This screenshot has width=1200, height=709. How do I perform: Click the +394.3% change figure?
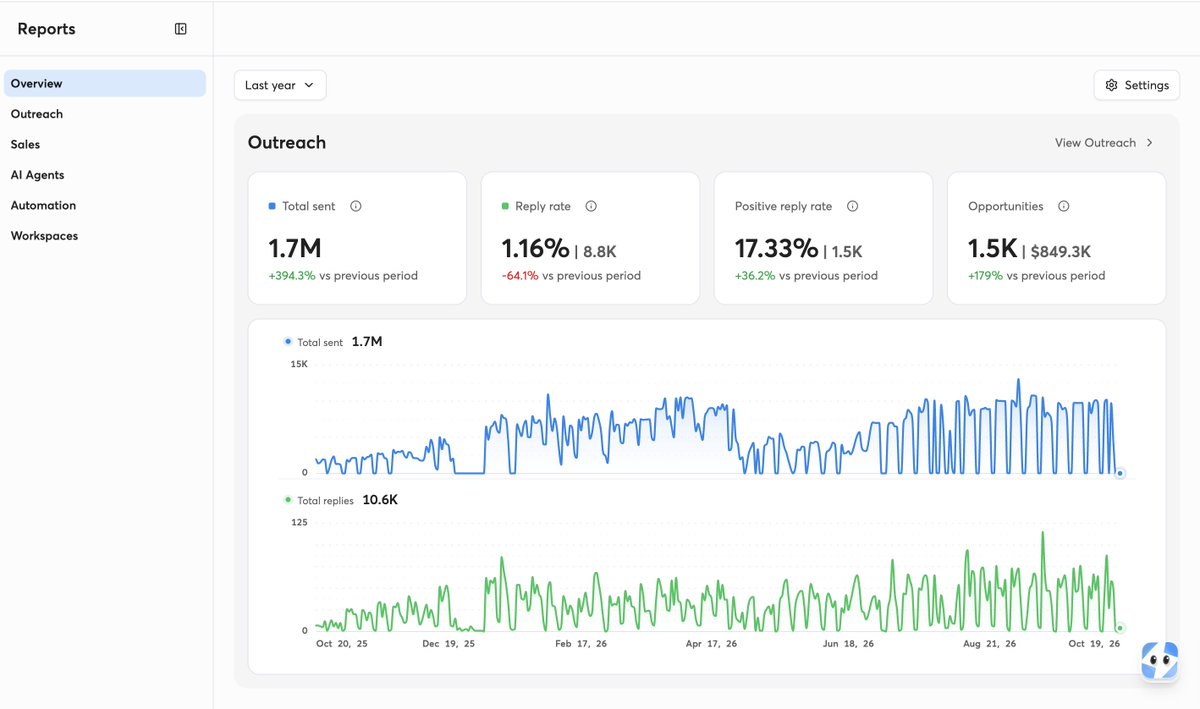[x=292, y=276]
